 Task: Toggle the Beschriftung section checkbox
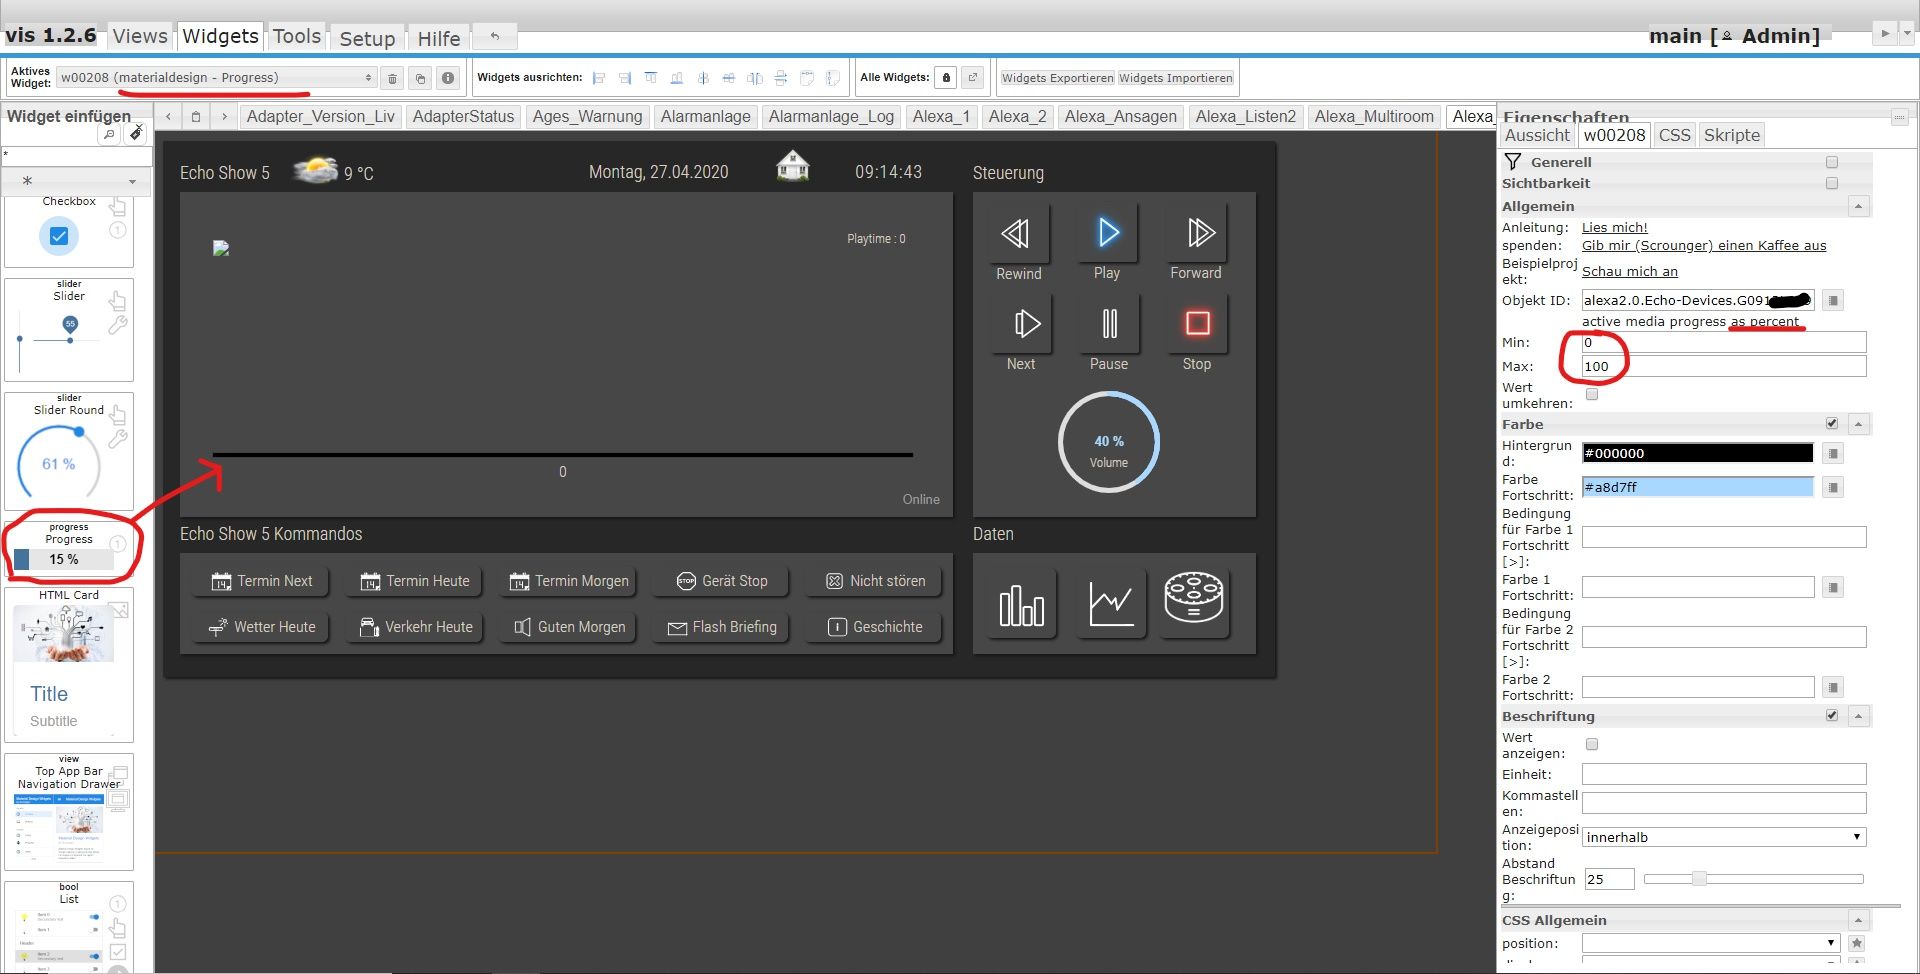tap(1832, 716)
